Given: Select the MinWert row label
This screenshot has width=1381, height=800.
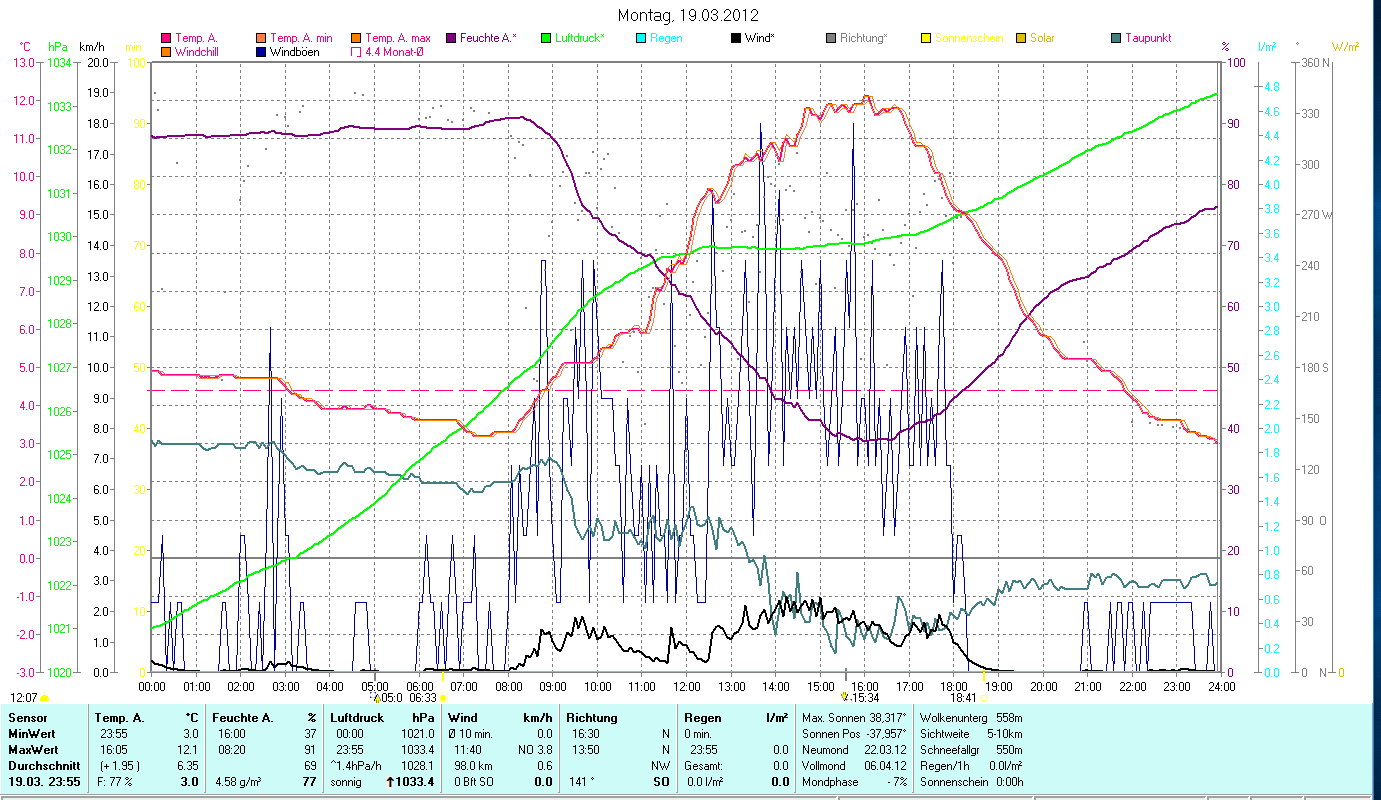Looking at the screenshot, I should click(32, 734).
